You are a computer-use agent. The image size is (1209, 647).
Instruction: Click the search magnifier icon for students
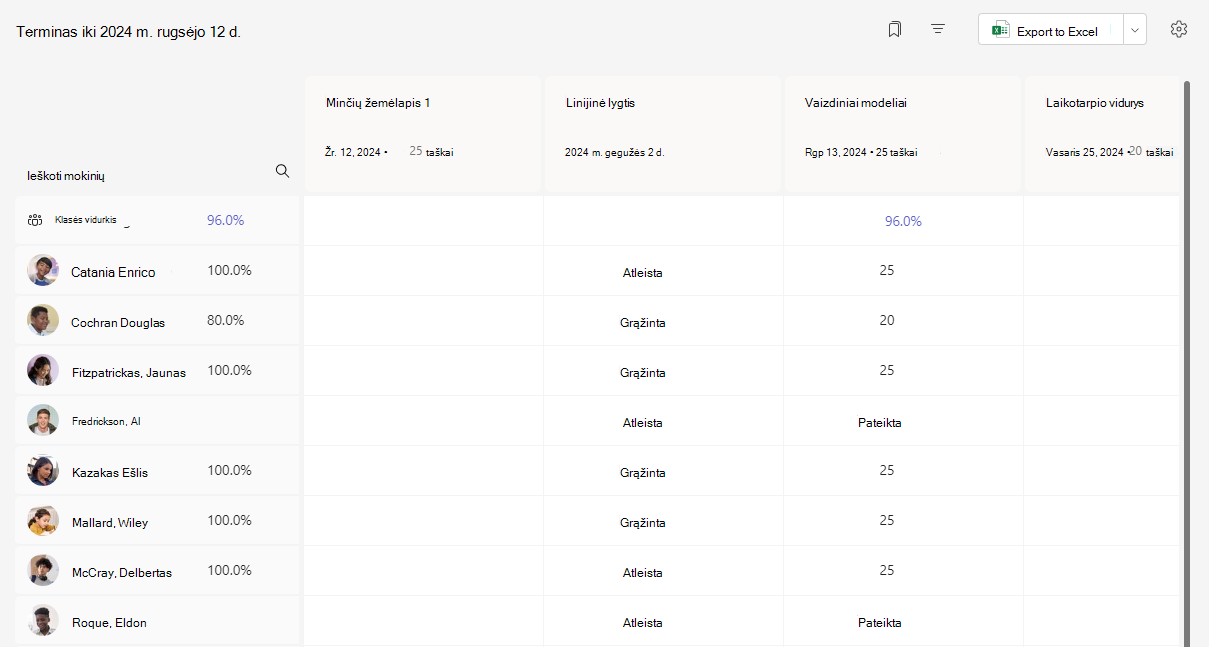pos(282,171)
